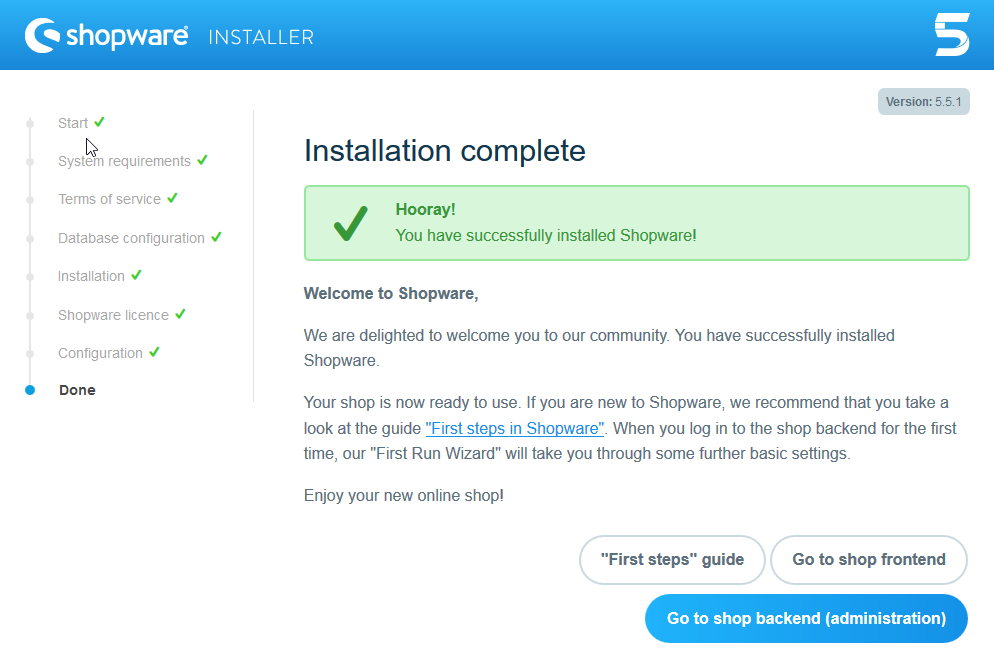994x669 pixels.
Task: Select the Installation step
Action: click(x=91, y=276)
